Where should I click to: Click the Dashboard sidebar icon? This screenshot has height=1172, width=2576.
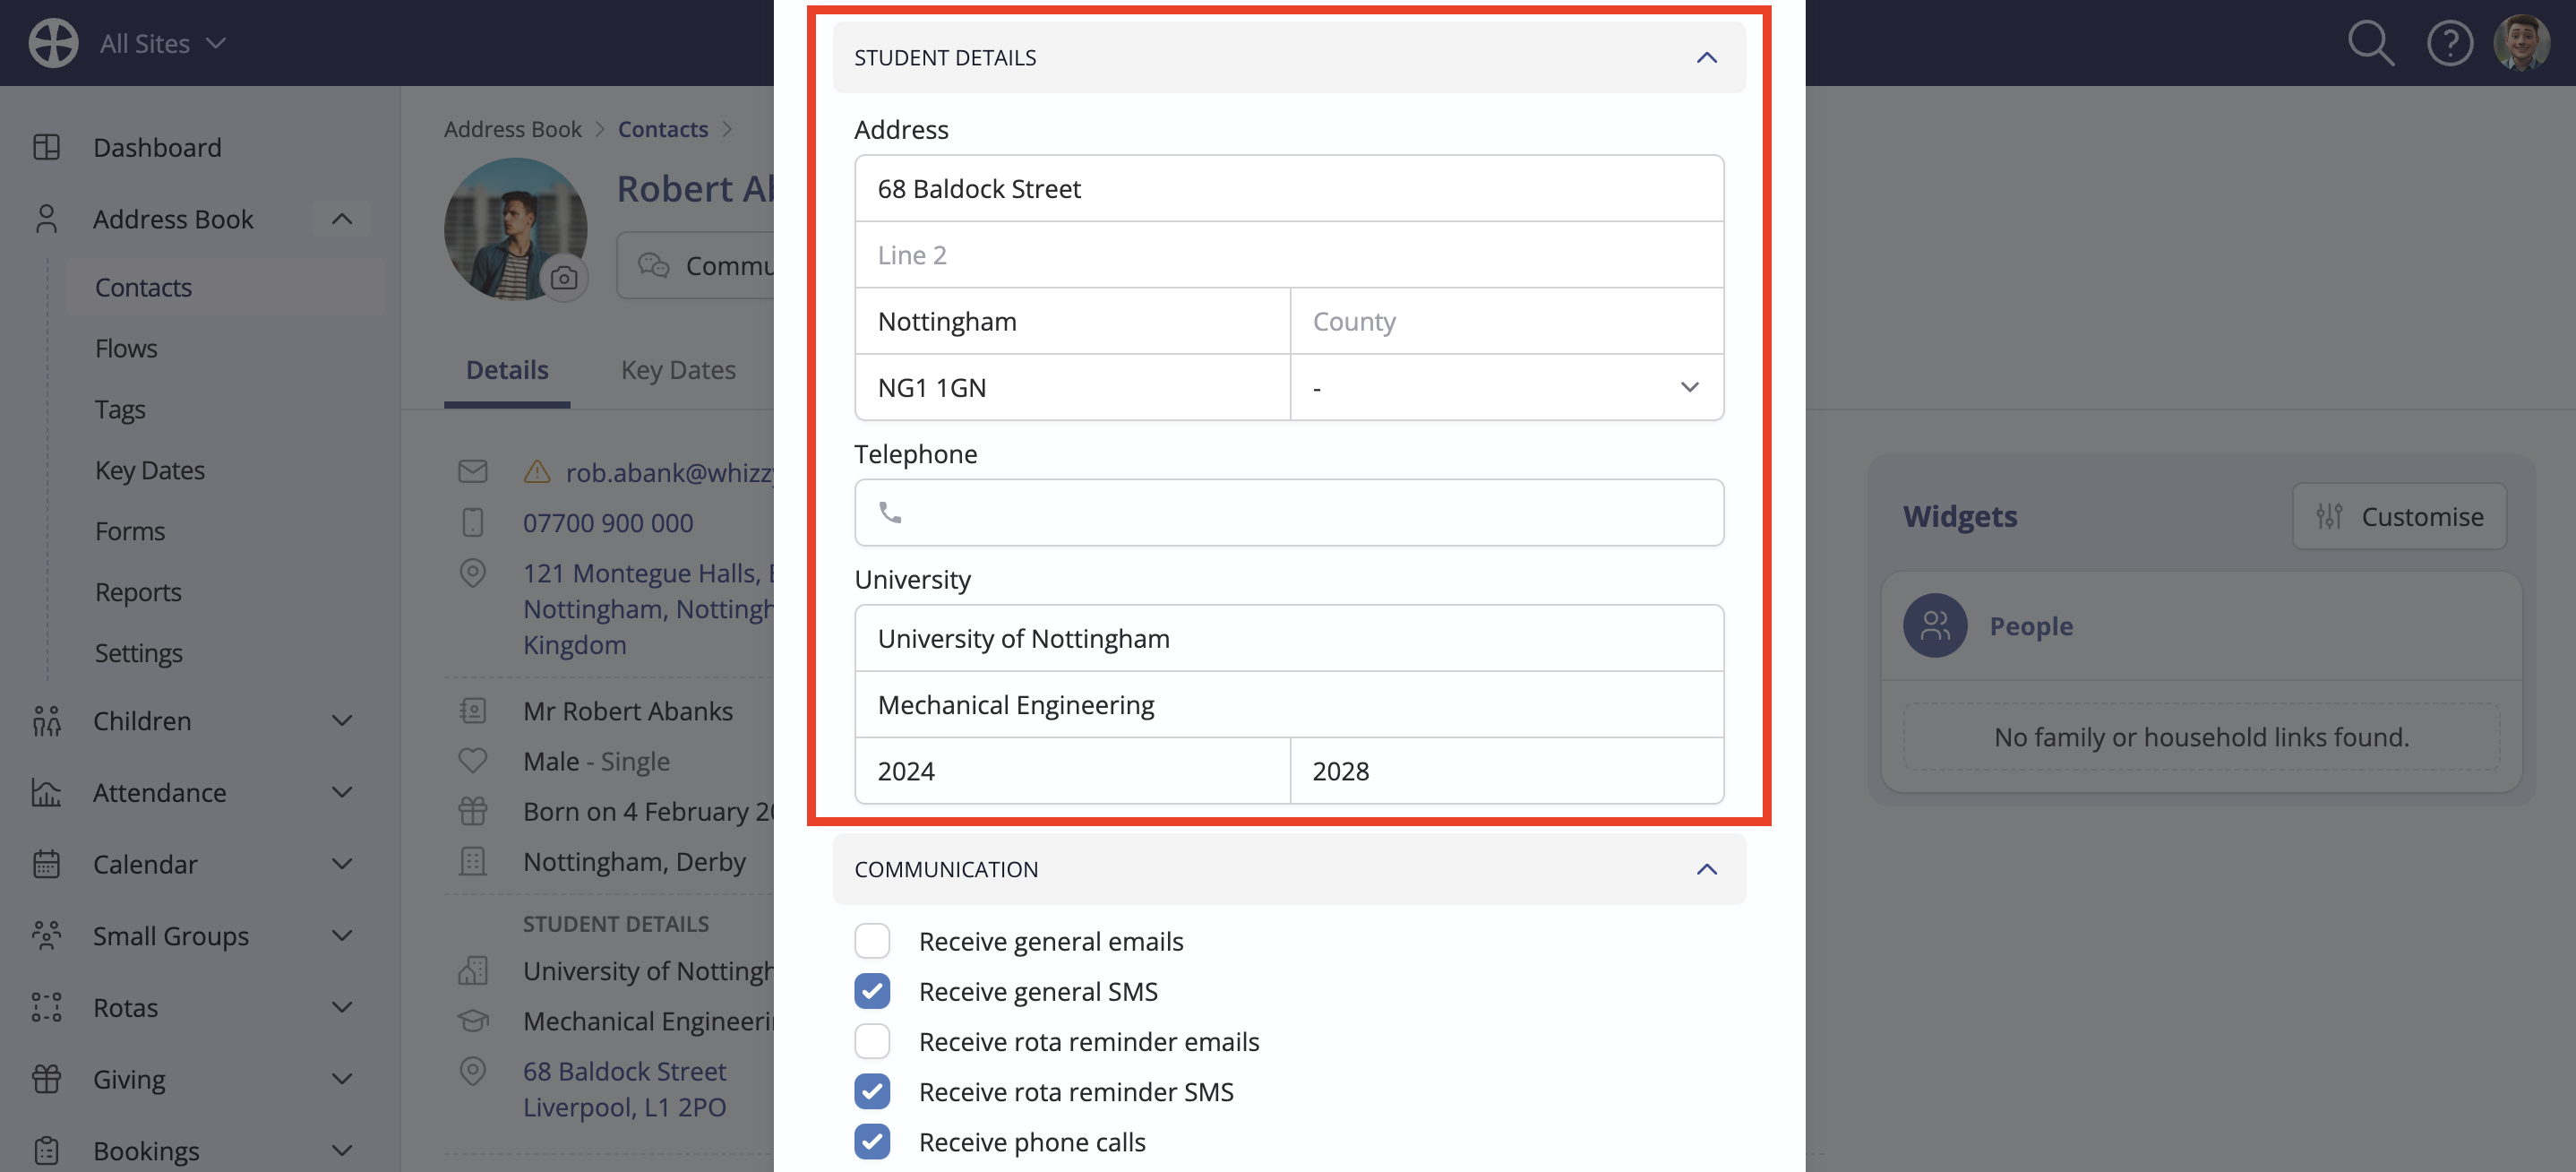point(47,147)
